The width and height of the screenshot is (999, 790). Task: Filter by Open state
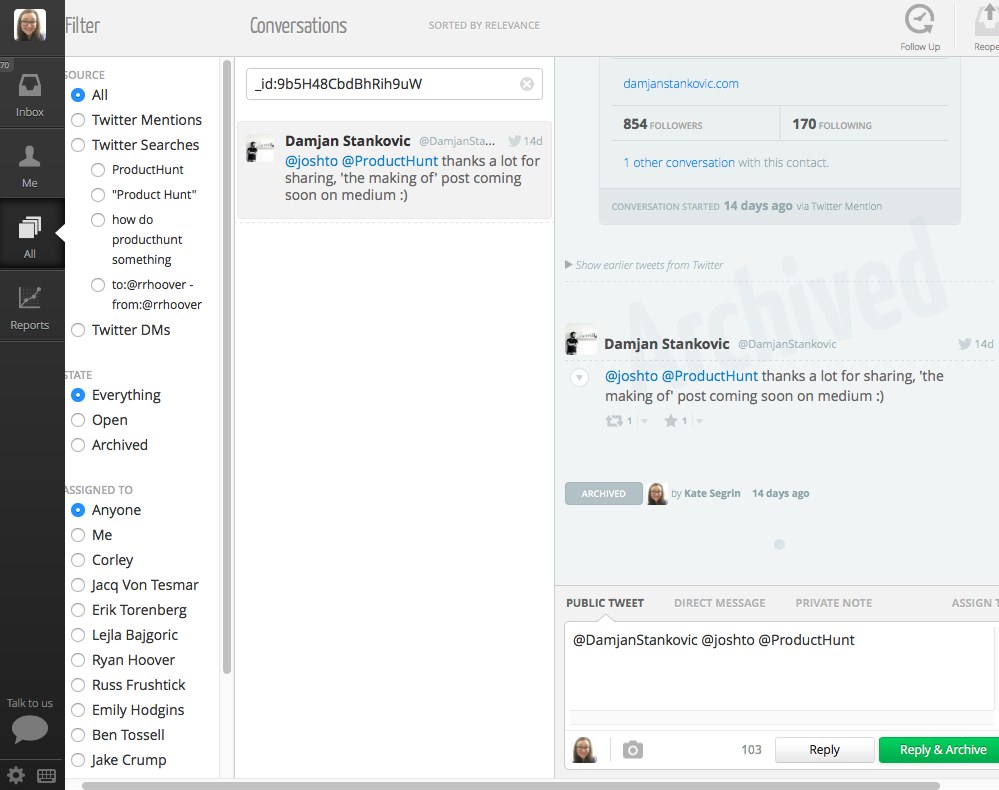78,420
